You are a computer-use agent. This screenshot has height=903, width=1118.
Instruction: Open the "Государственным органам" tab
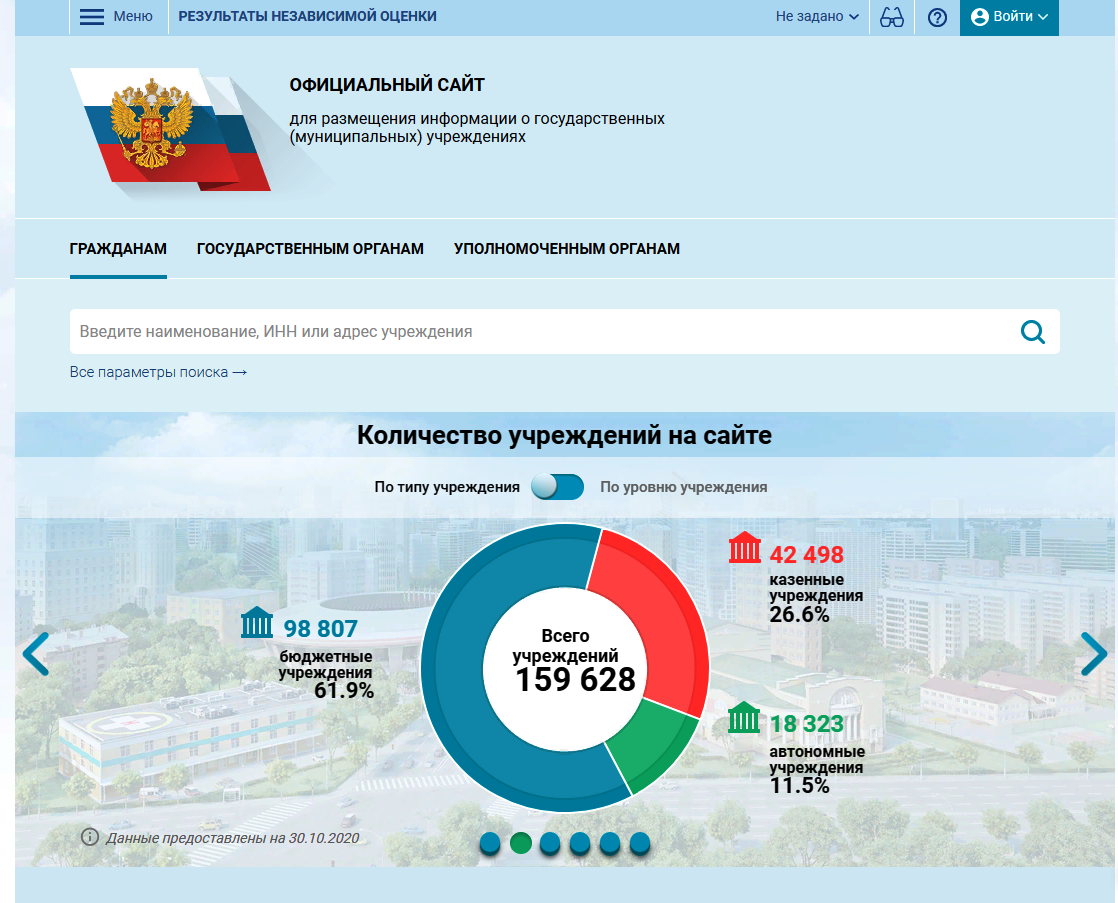click(310, 249)
